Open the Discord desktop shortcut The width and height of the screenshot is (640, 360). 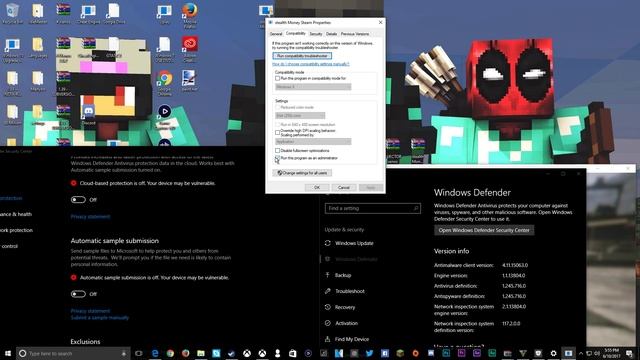[88, 114]
